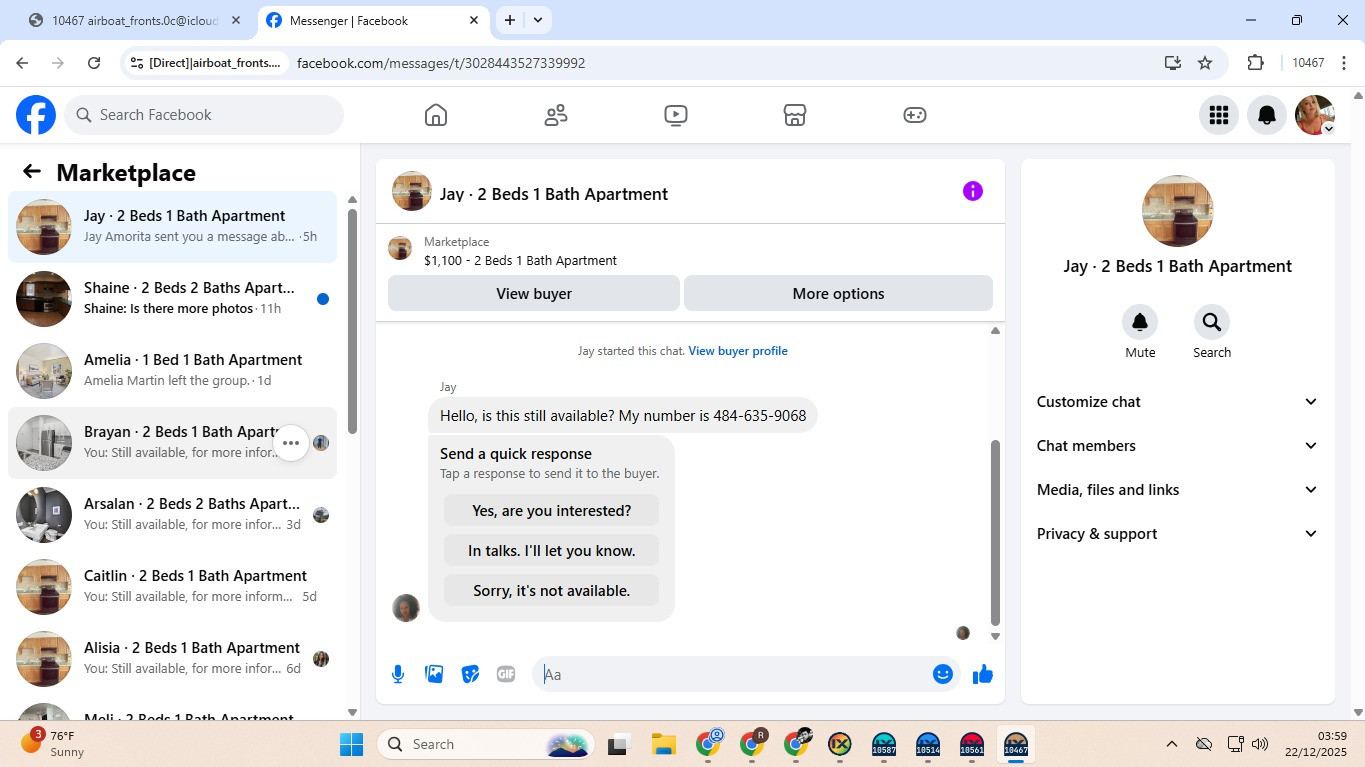This screenshot has height=767, width=1365.
Task: Open the Windows Start menu
Action: pos(352,744)
